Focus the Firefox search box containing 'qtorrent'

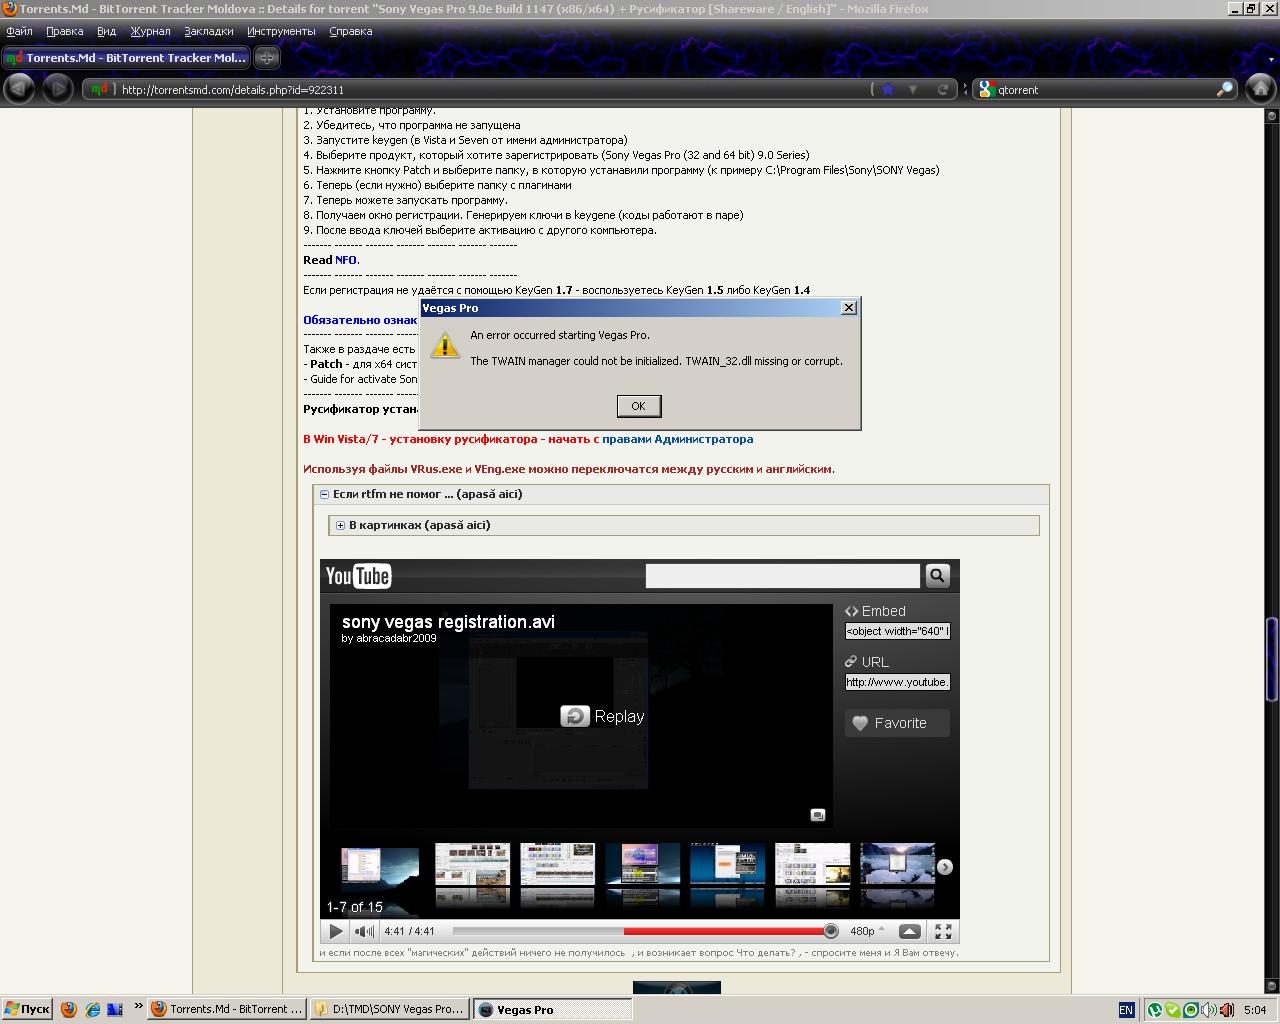(1105, 89)
